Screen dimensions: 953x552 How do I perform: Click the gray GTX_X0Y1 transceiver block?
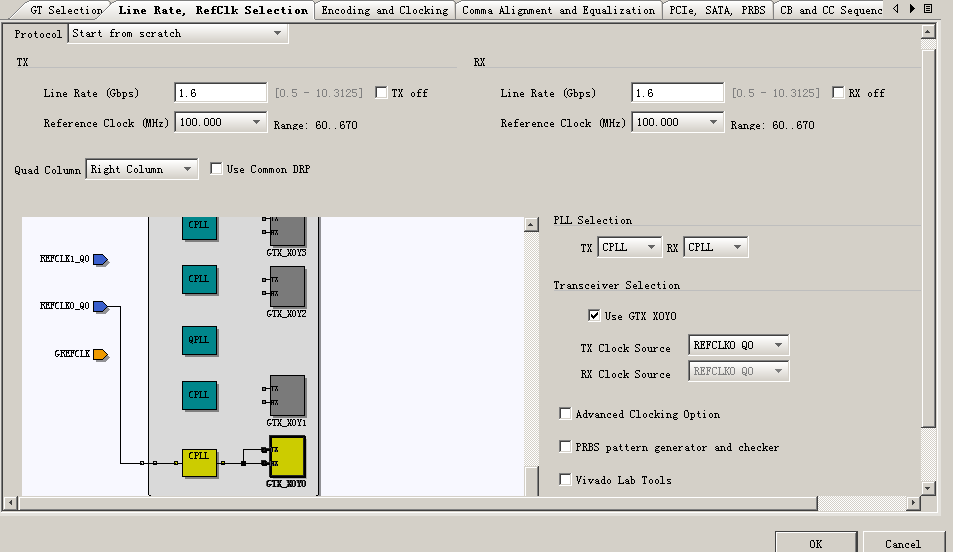287,395
